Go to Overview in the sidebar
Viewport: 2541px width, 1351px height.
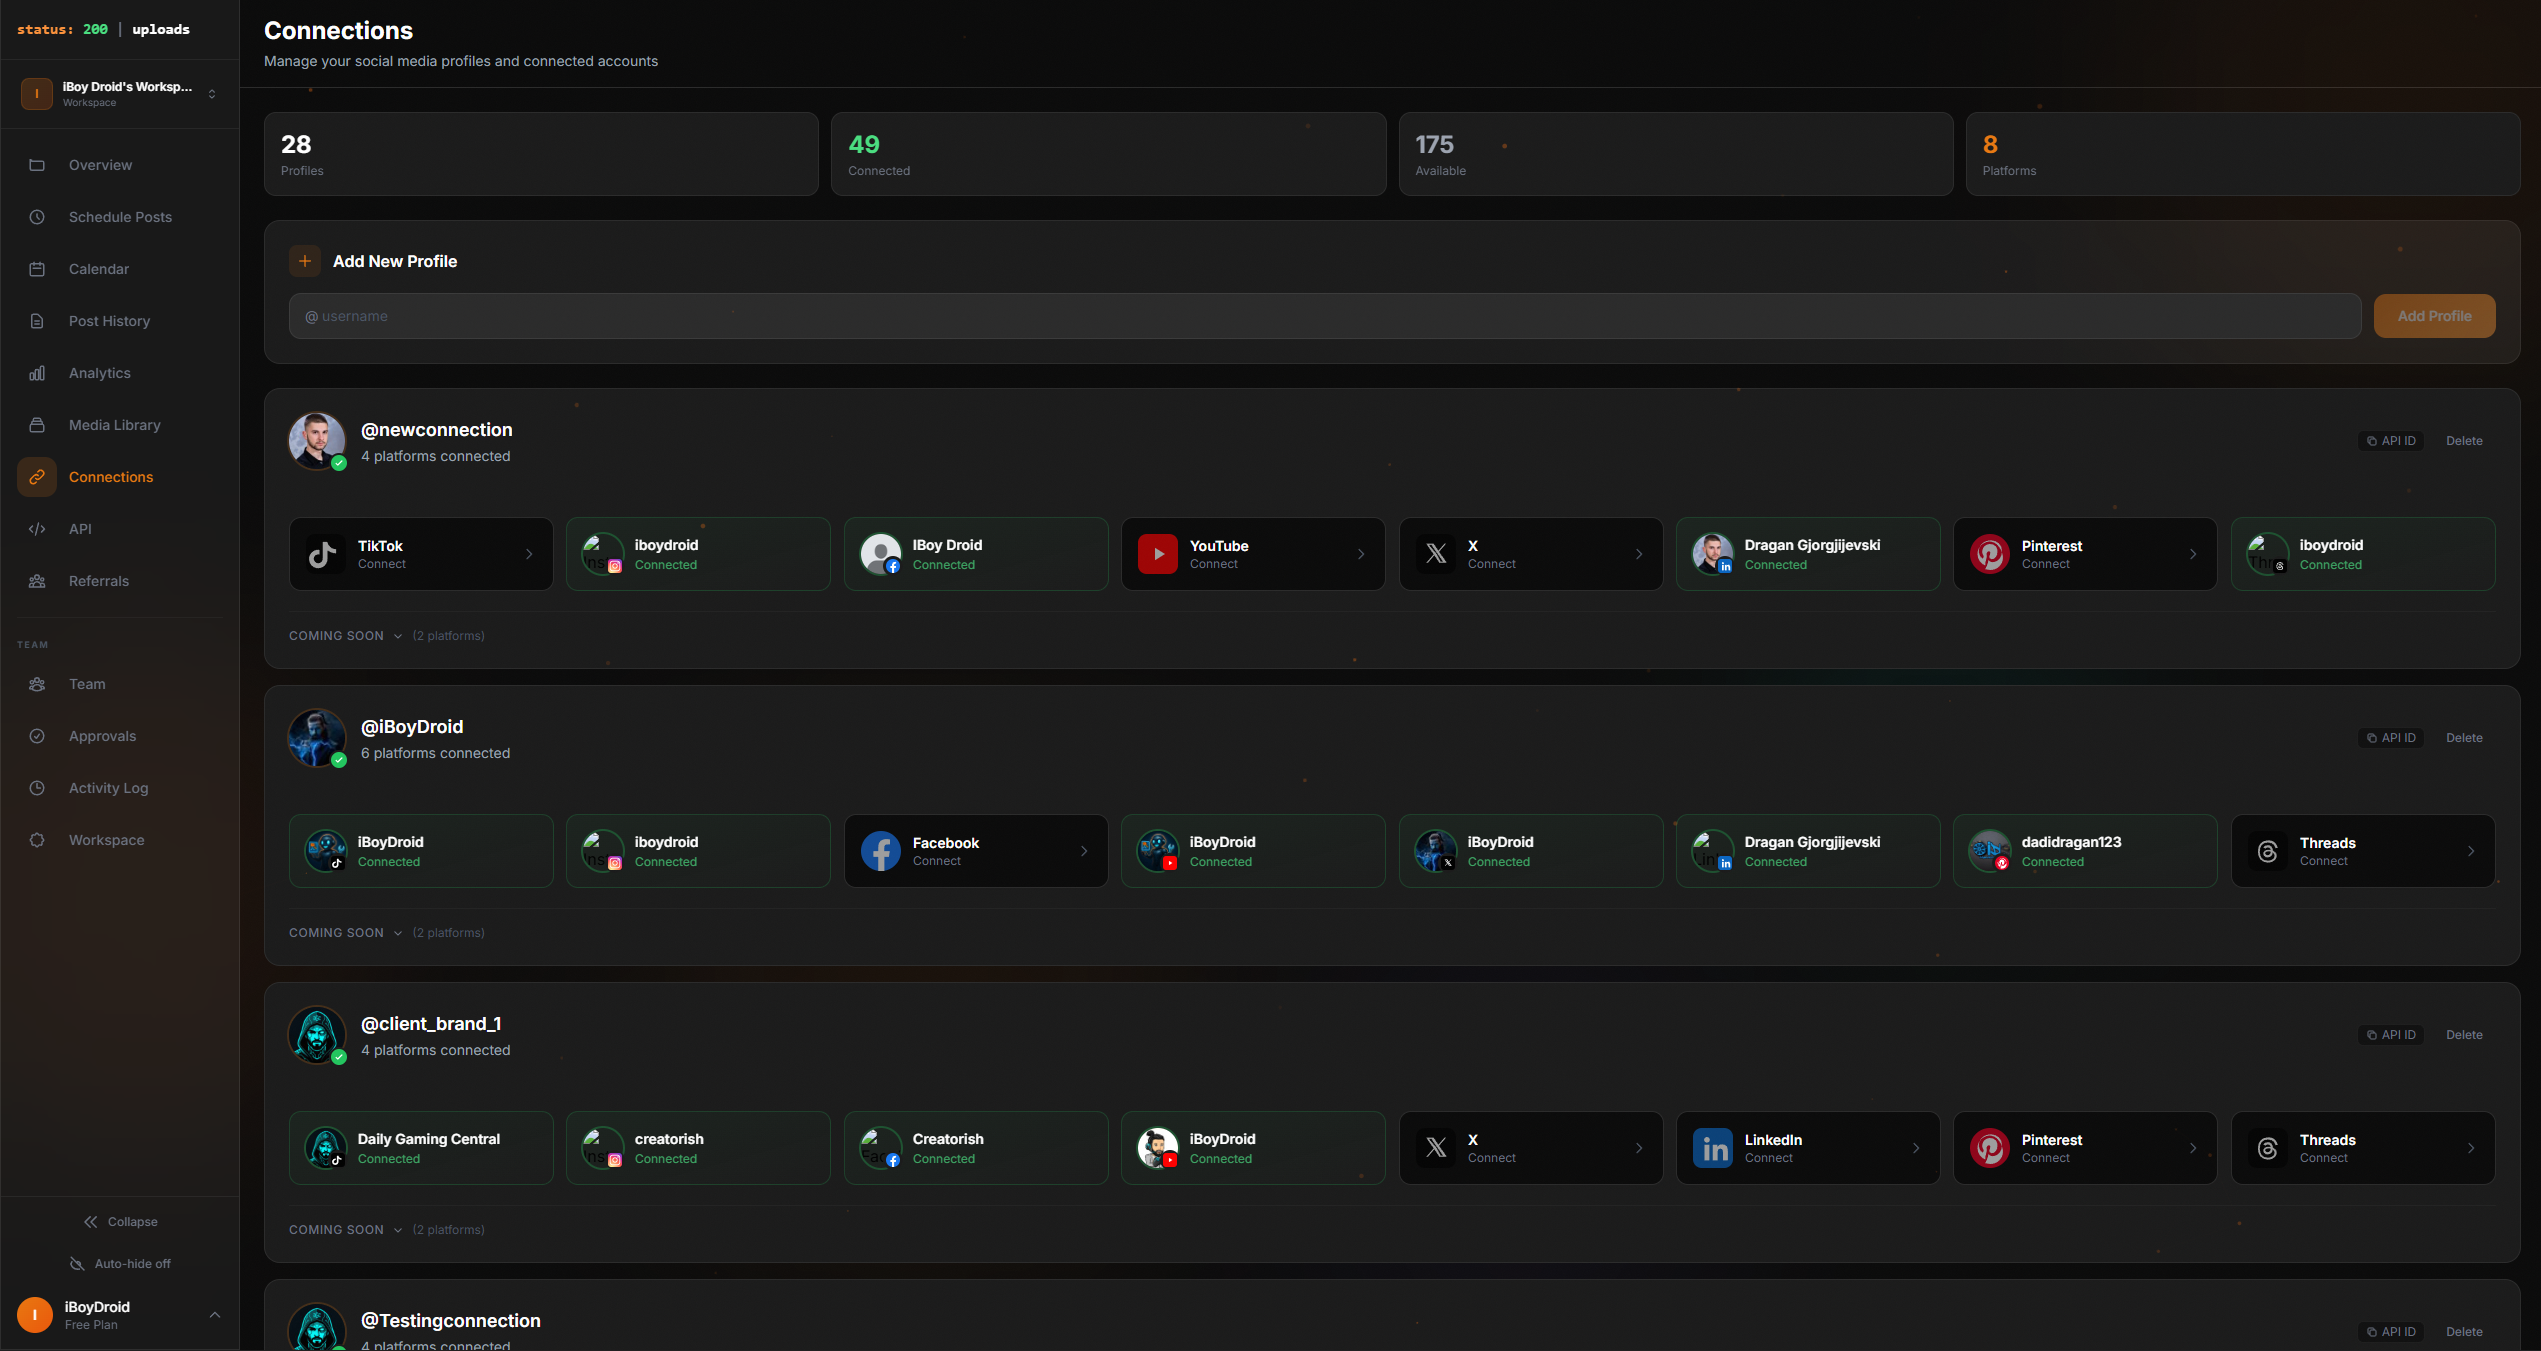pos(120,165)
